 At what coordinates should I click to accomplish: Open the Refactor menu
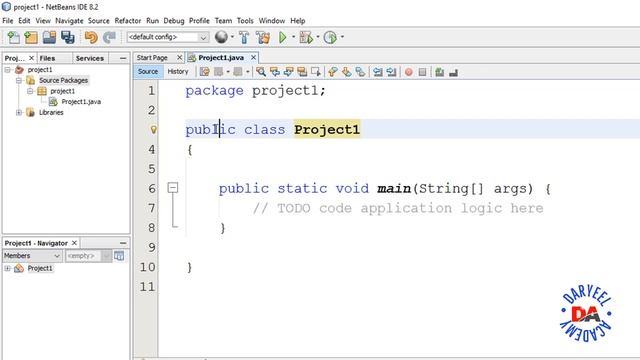[127, 20]
